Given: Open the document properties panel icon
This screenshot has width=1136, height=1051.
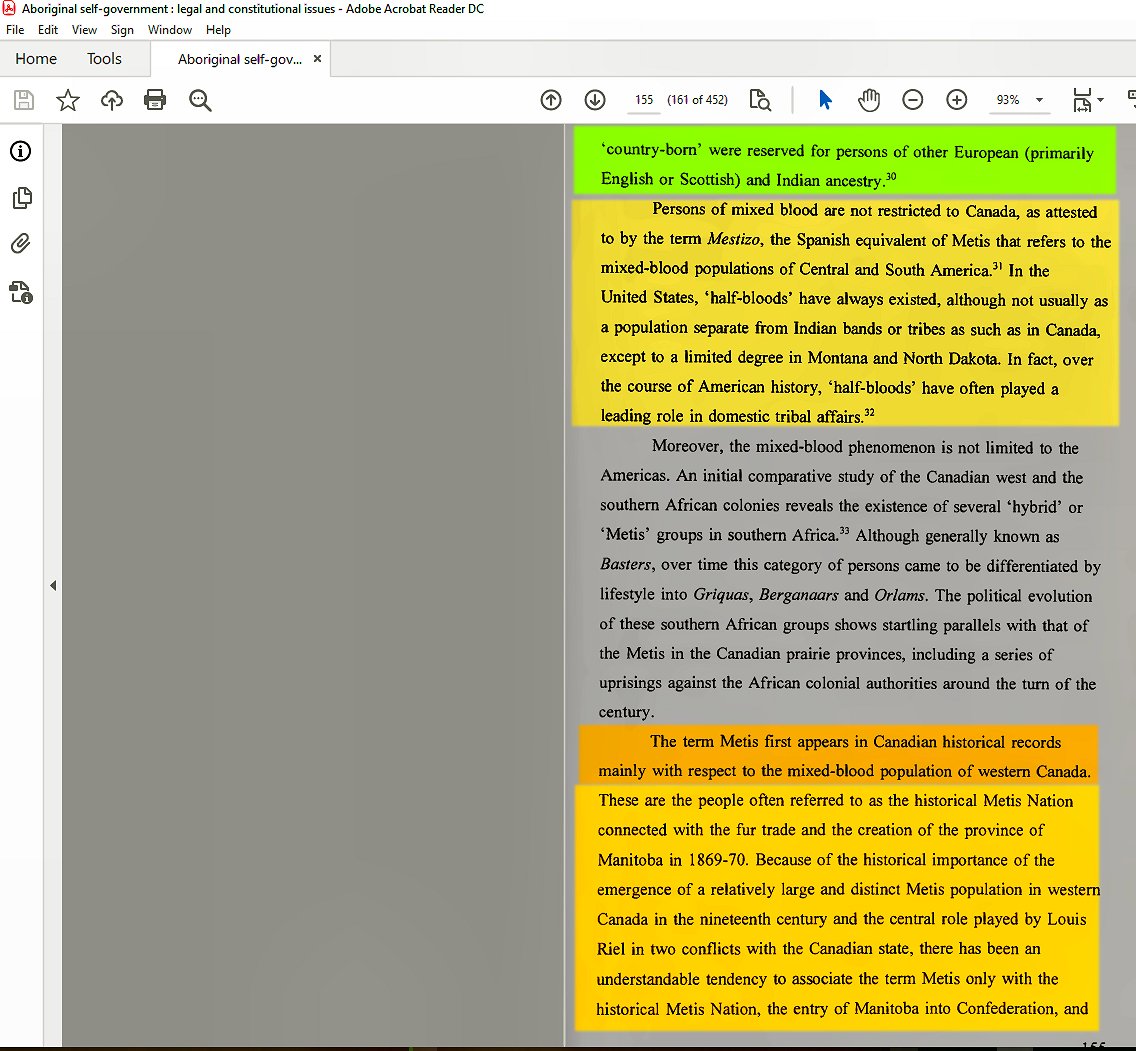Looking at the screenshot, I should click(21, 292).
